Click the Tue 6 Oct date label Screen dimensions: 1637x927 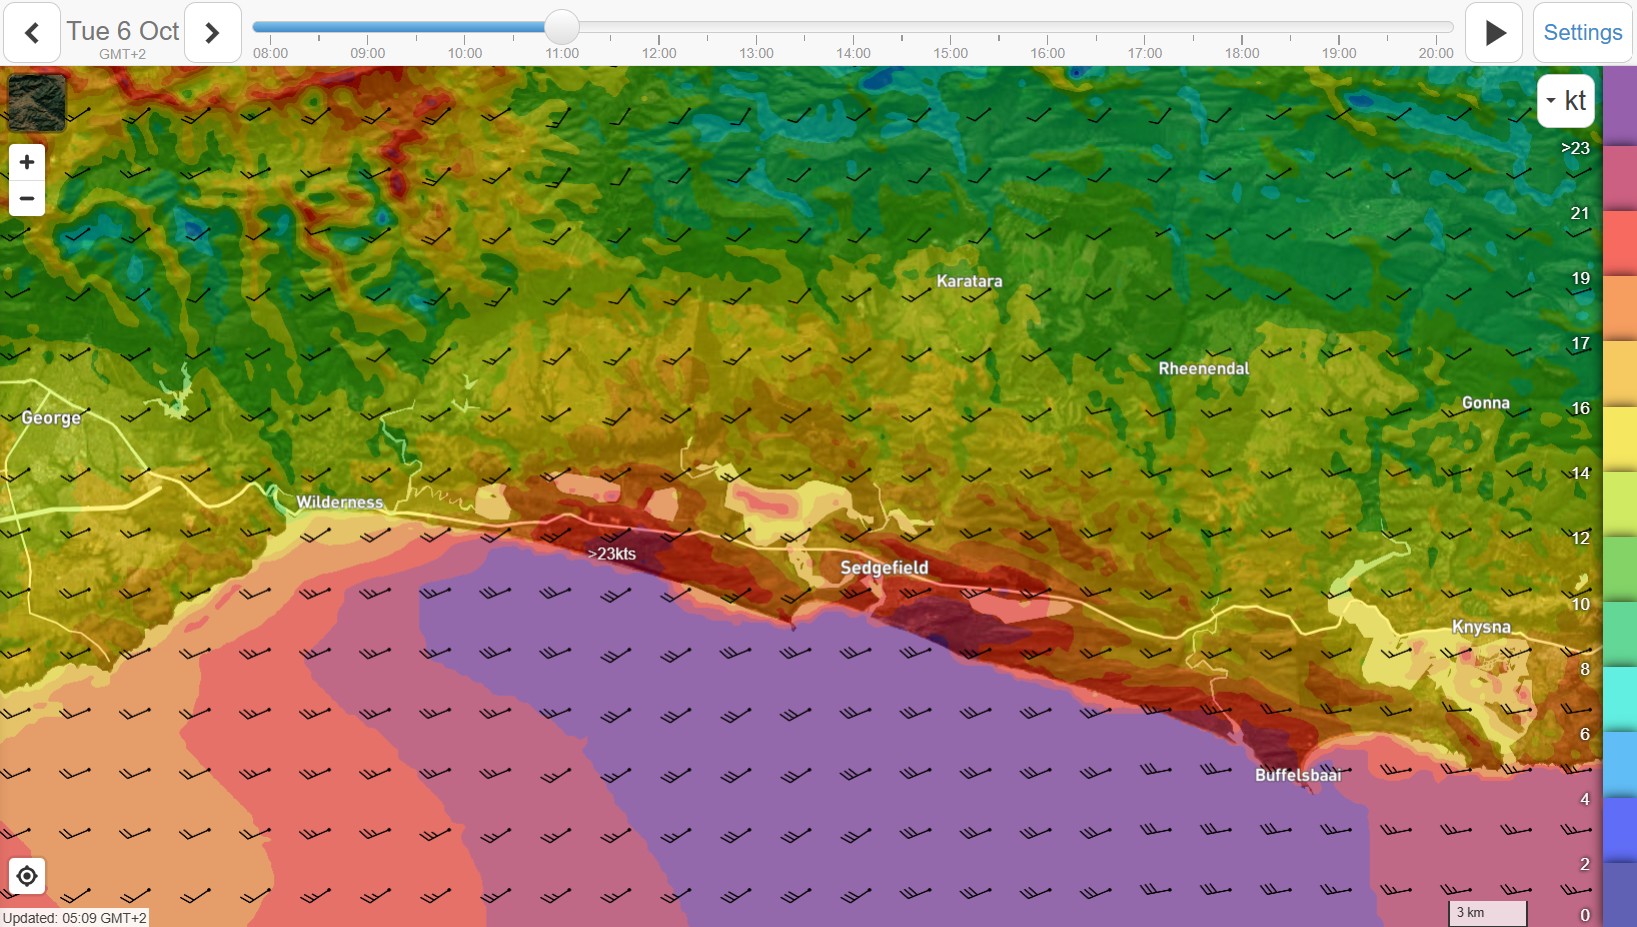(123, 31)
